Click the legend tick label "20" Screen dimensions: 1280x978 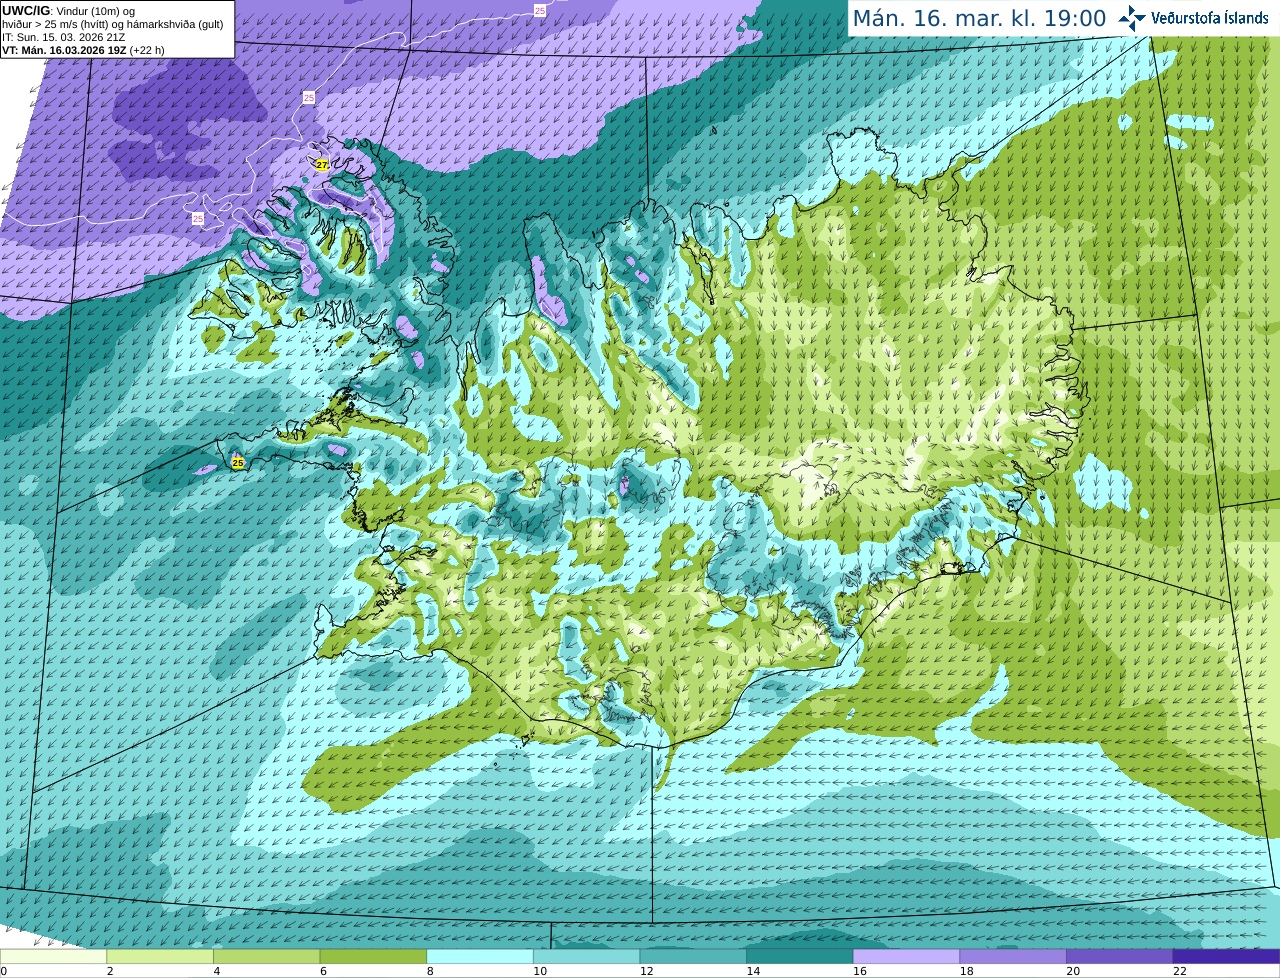pyautogui.click(x=1073, y=971)
